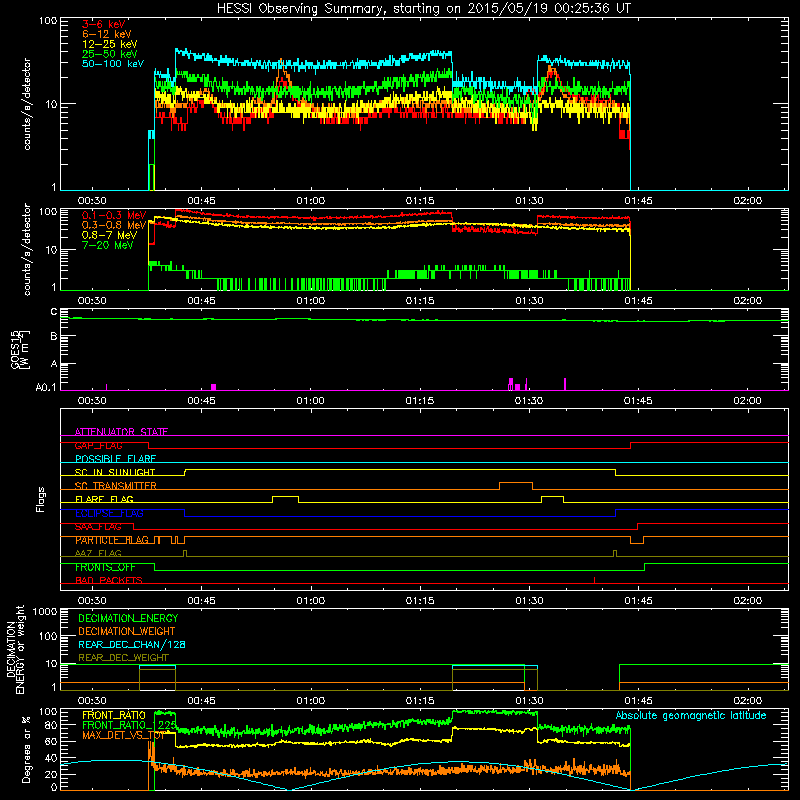Click the 1000 tick label on decimation axis
This screenshot has height=800, width=800.
45,611
